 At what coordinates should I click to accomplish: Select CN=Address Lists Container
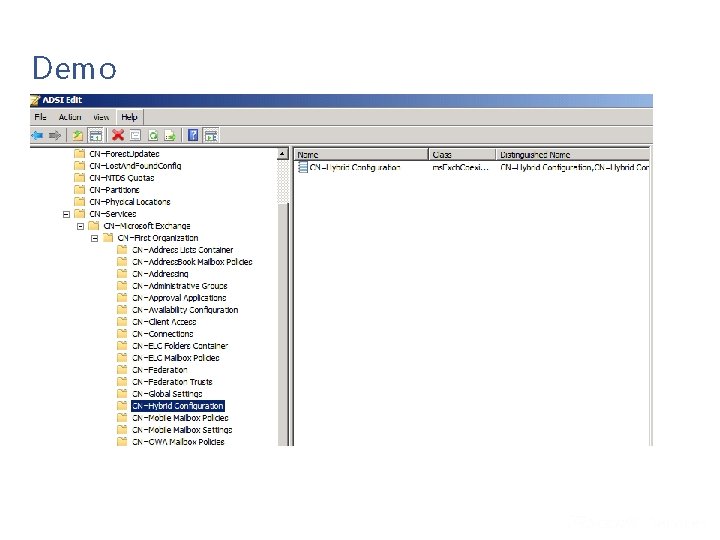click(x=182, y=250)
